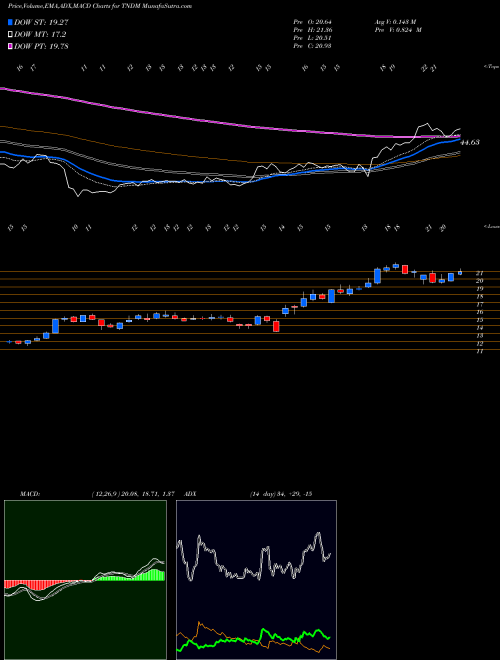Click the MACD histogram chart panel
Image resolution: width=500 pixels, height=660 pixels.
pyautogui.click(x=85, y=580)
